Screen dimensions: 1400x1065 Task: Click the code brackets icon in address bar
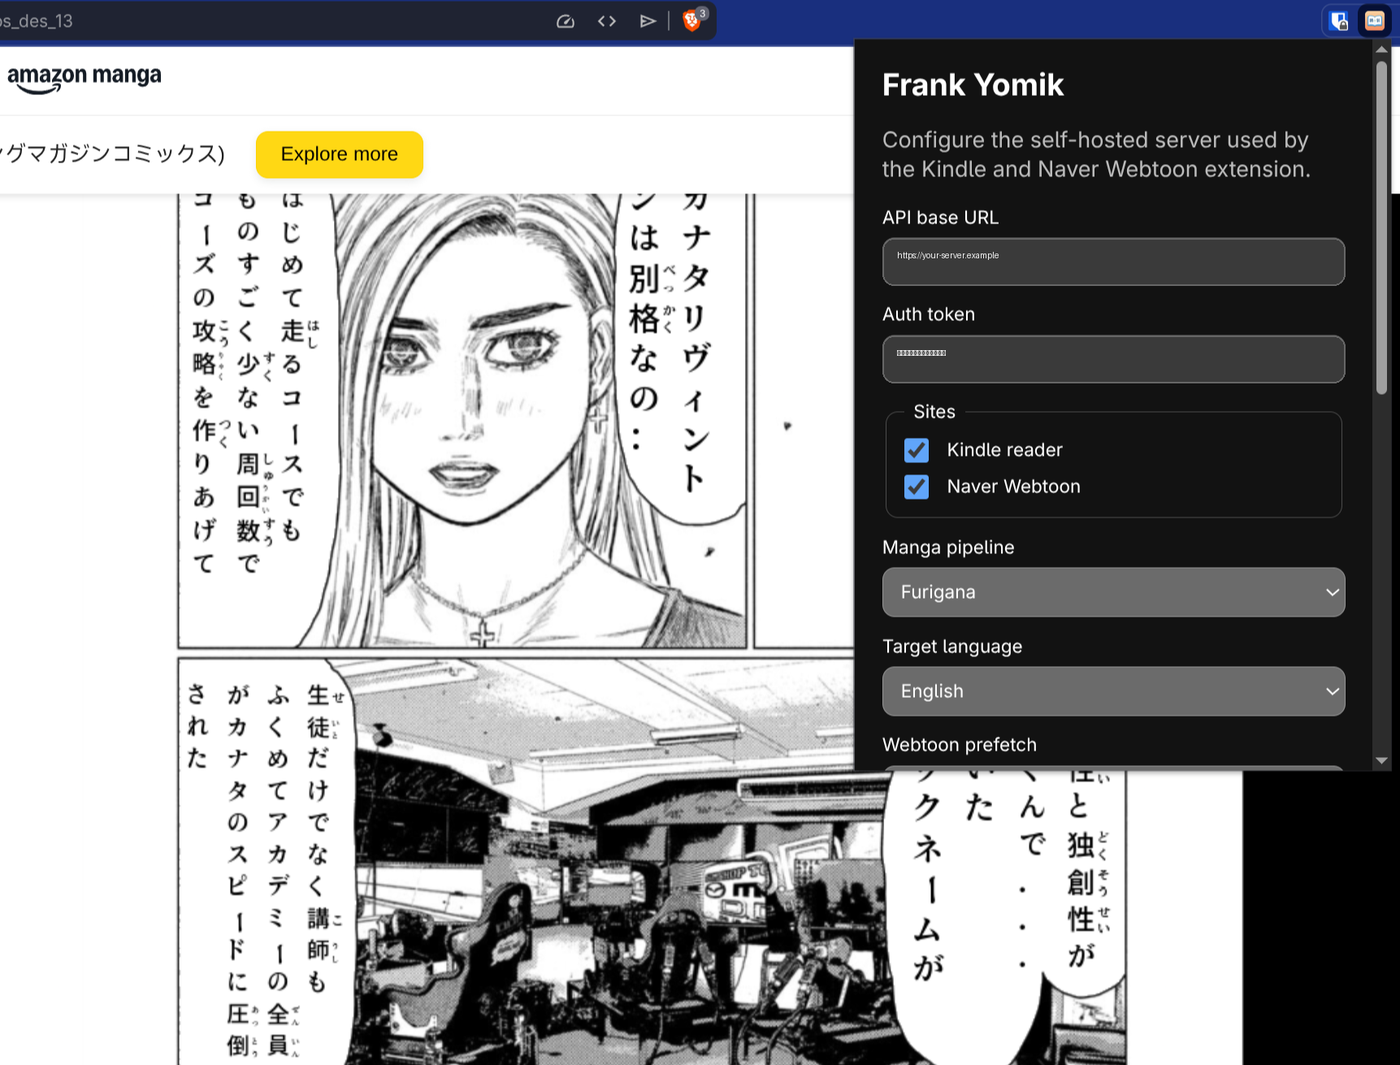tap(607, 21)
